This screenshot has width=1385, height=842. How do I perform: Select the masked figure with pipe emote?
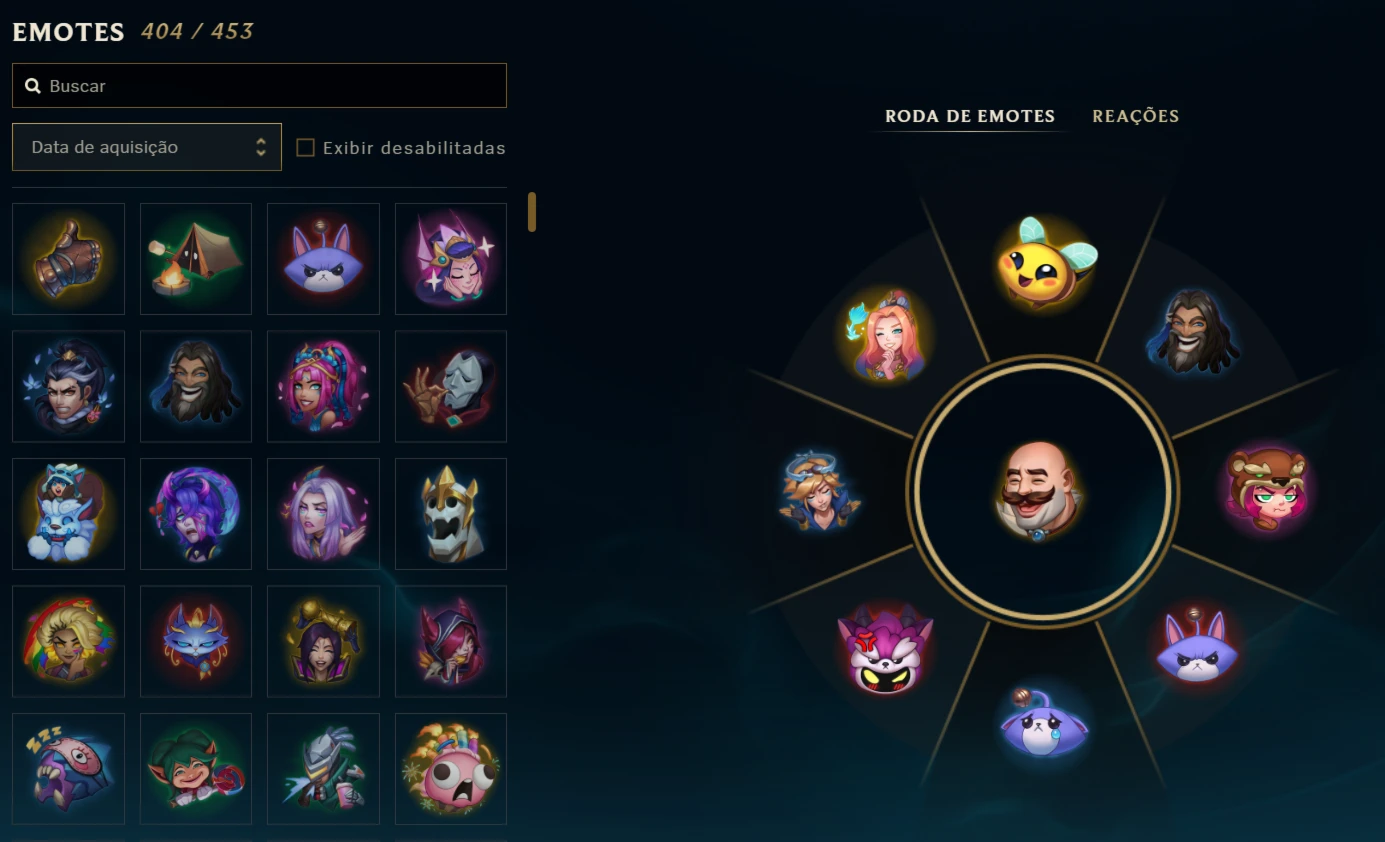click(451, 386)
